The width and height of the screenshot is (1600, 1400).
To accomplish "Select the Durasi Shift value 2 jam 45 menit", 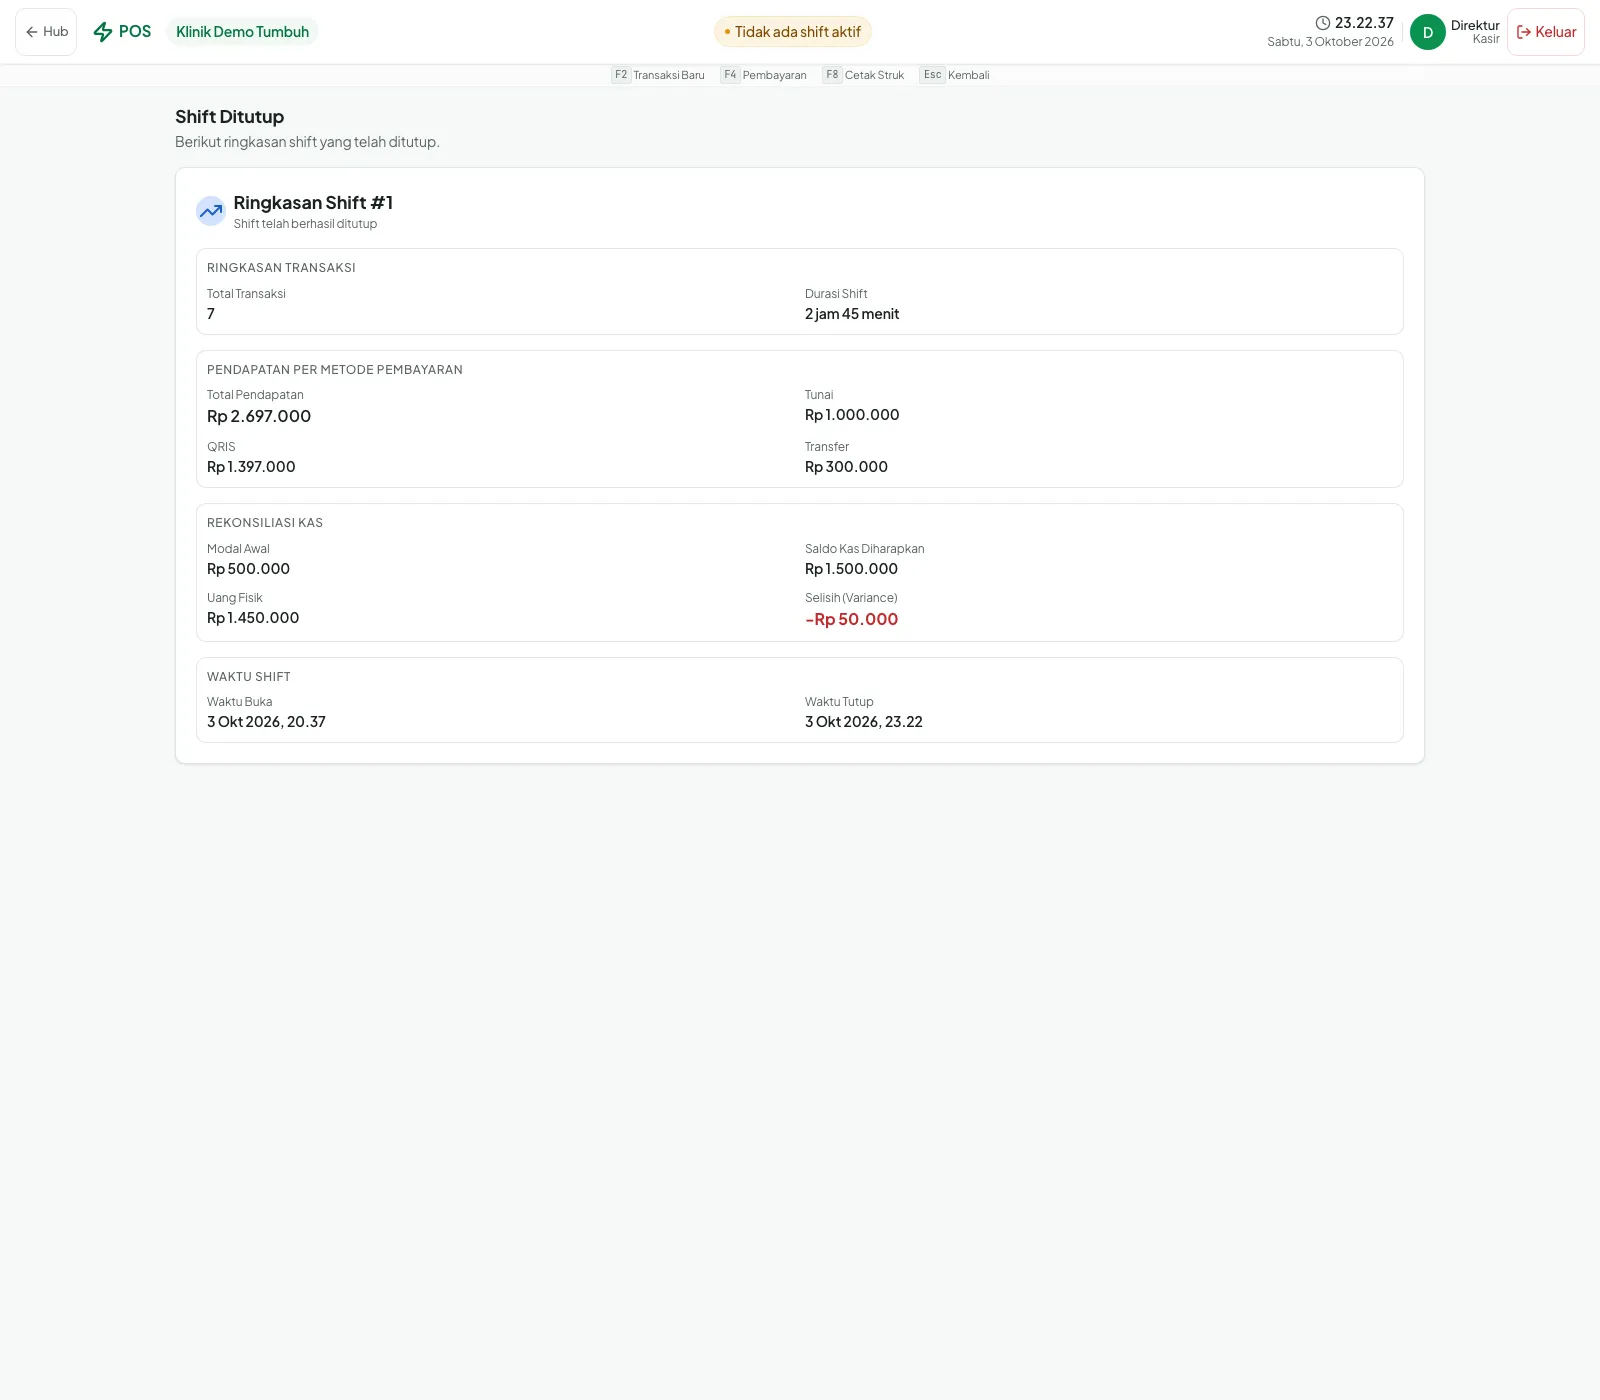I will tap(852, 314).
